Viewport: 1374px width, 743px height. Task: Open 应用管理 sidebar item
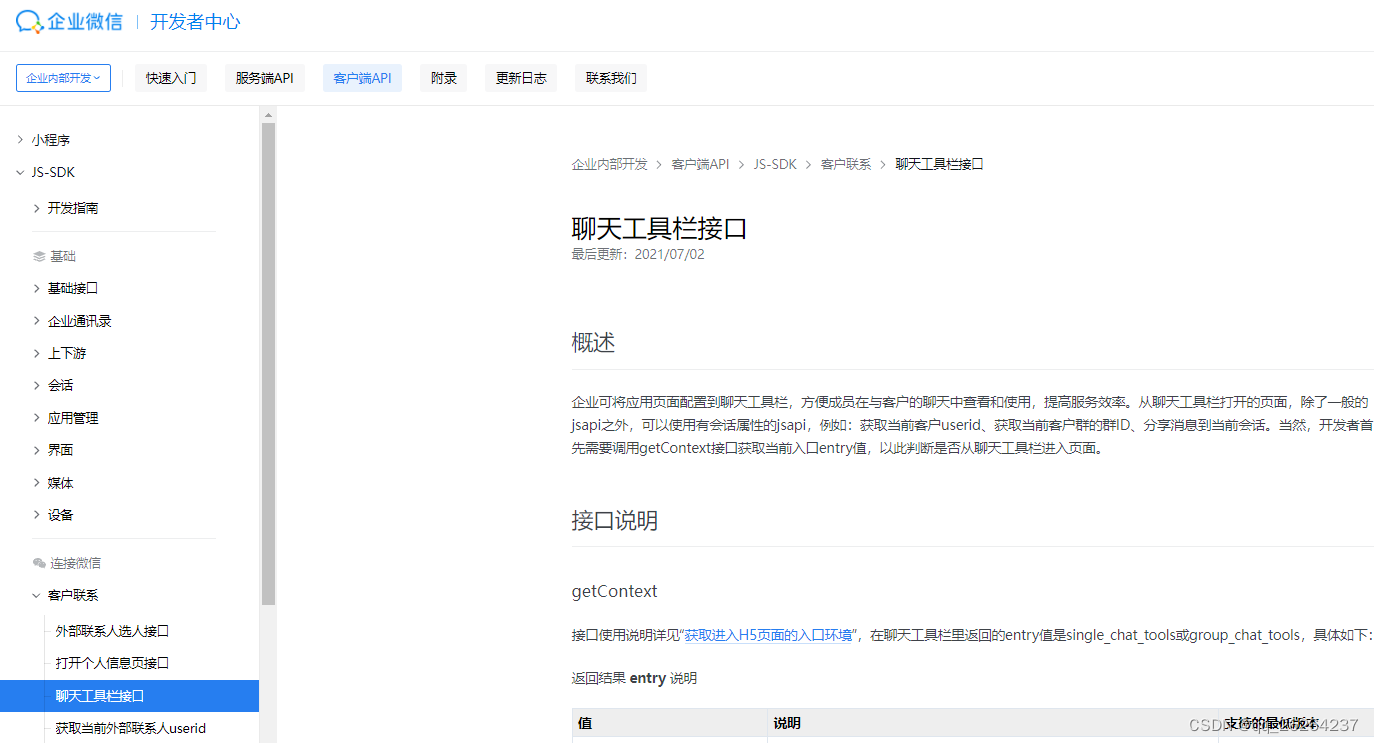(73, 418)
